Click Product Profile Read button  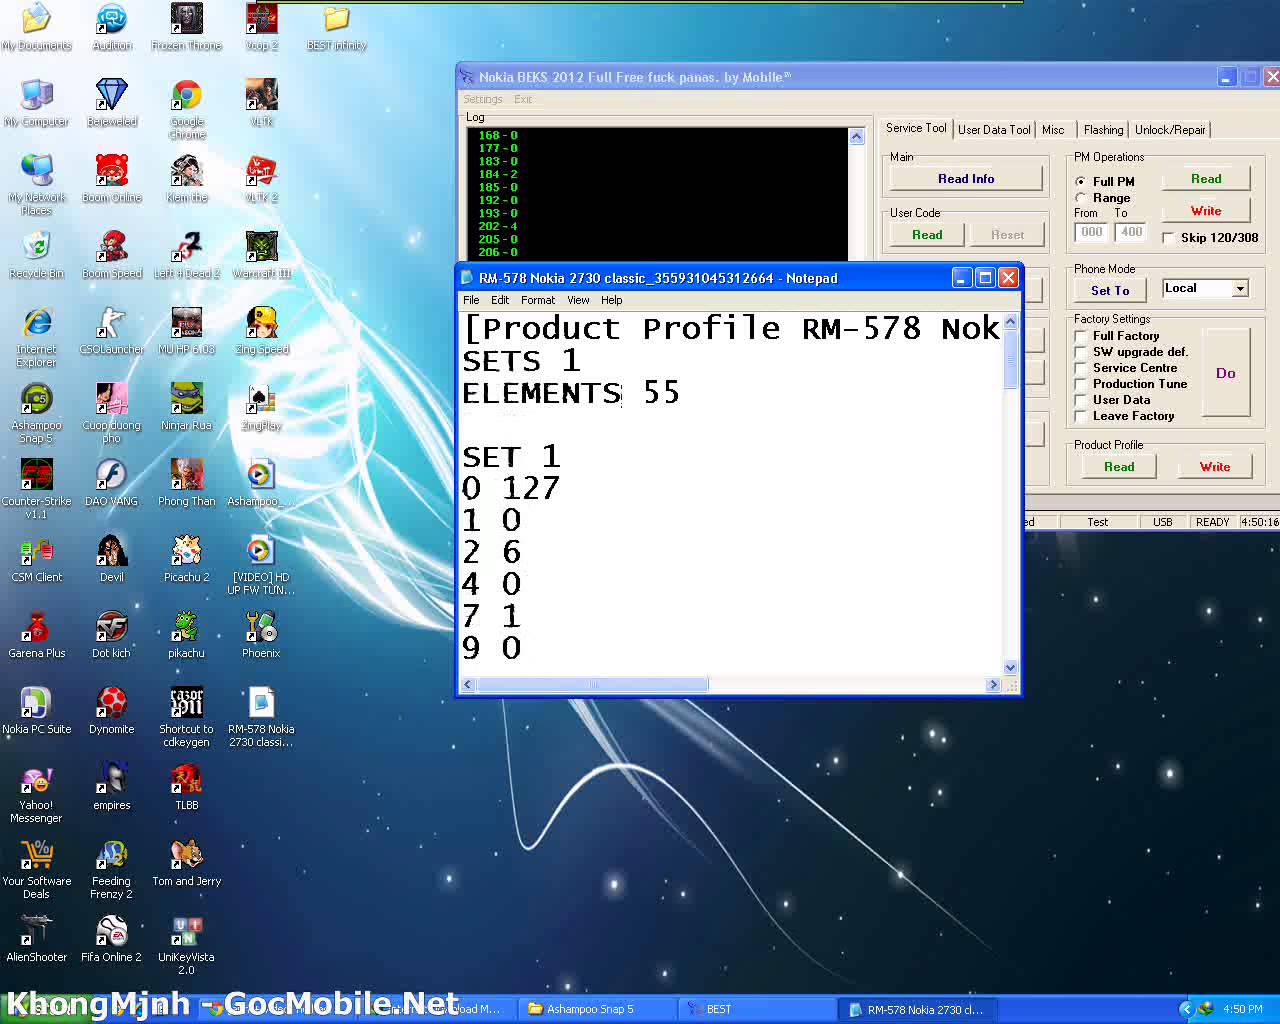click(x=1119, y=467)
